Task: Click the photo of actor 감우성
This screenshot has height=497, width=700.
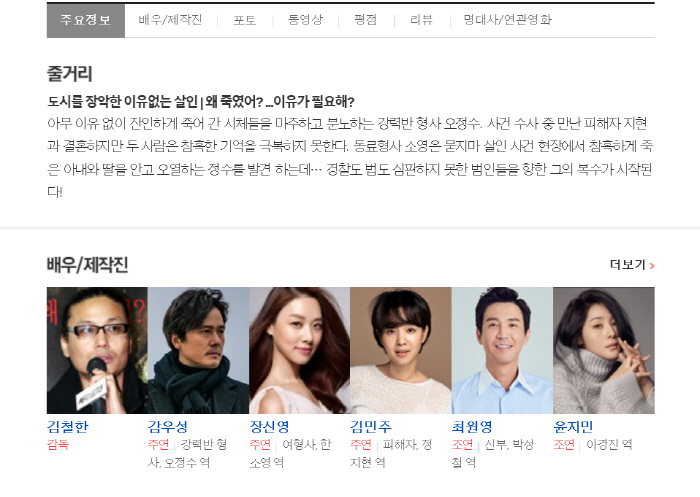Action: pyautogui.click(x=198, y=350)
